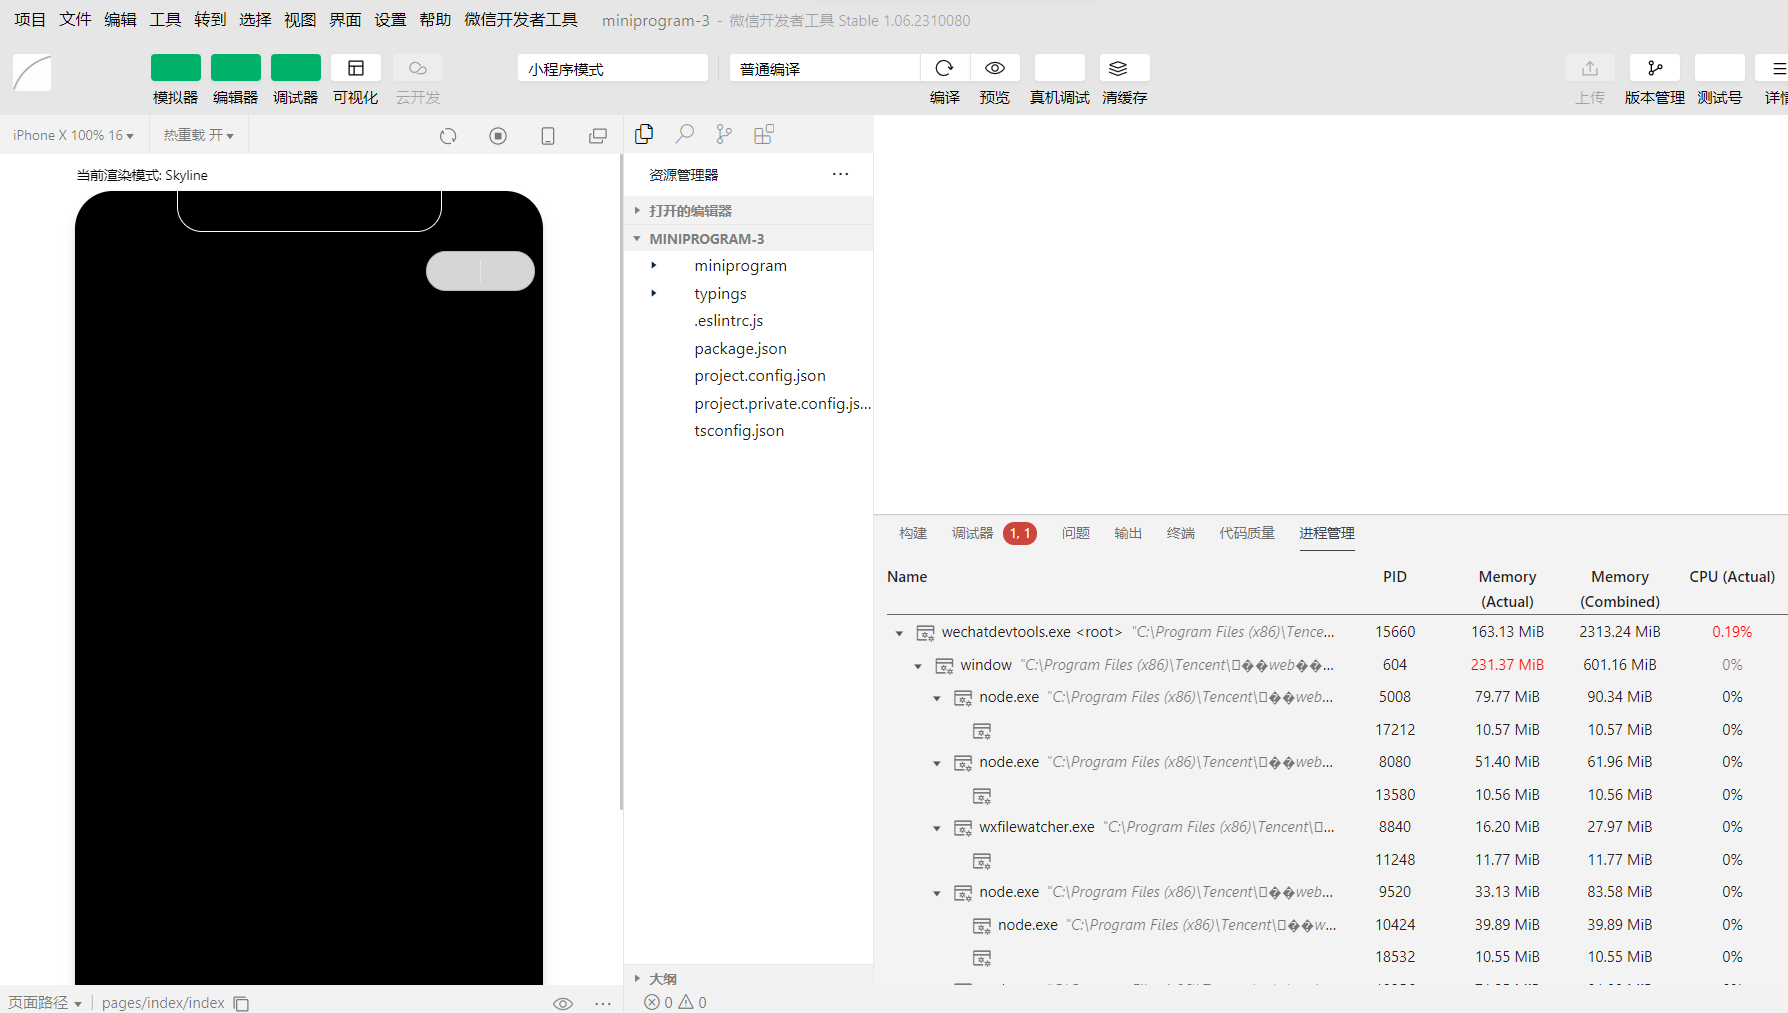Collapse the wechatdevtools.exe root process row
1788x1013 pixels.
pyautogui.click(x=899, y=633)
